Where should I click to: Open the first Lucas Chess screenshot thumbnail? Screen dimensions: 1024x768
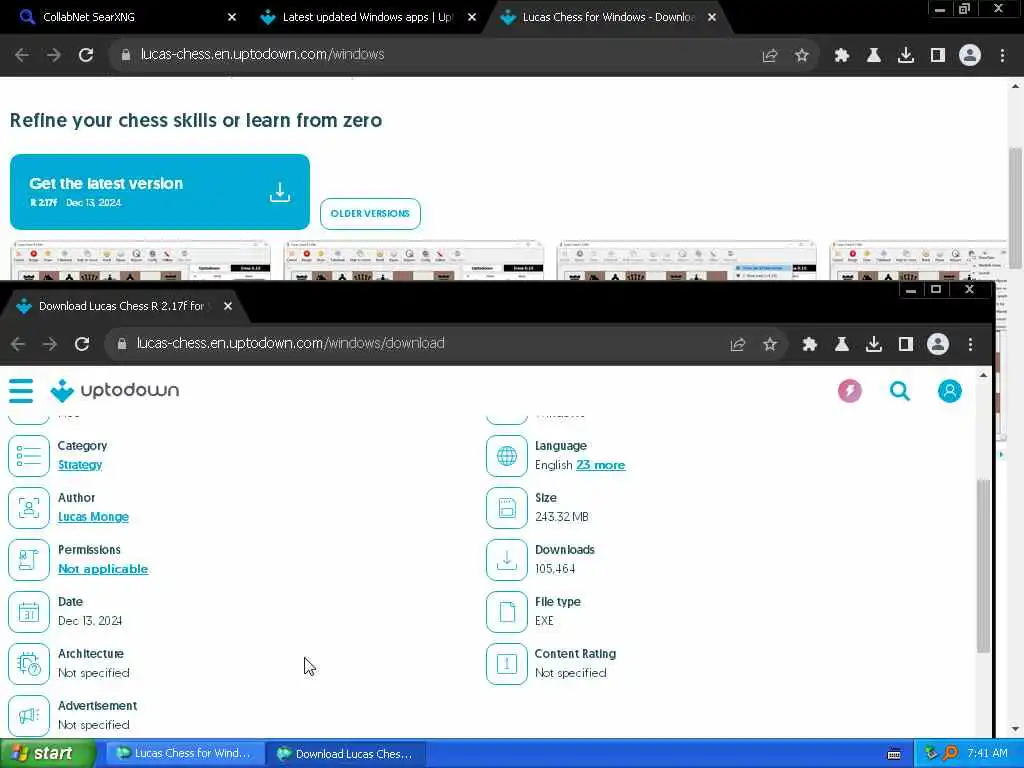click(x=141, y=261)
